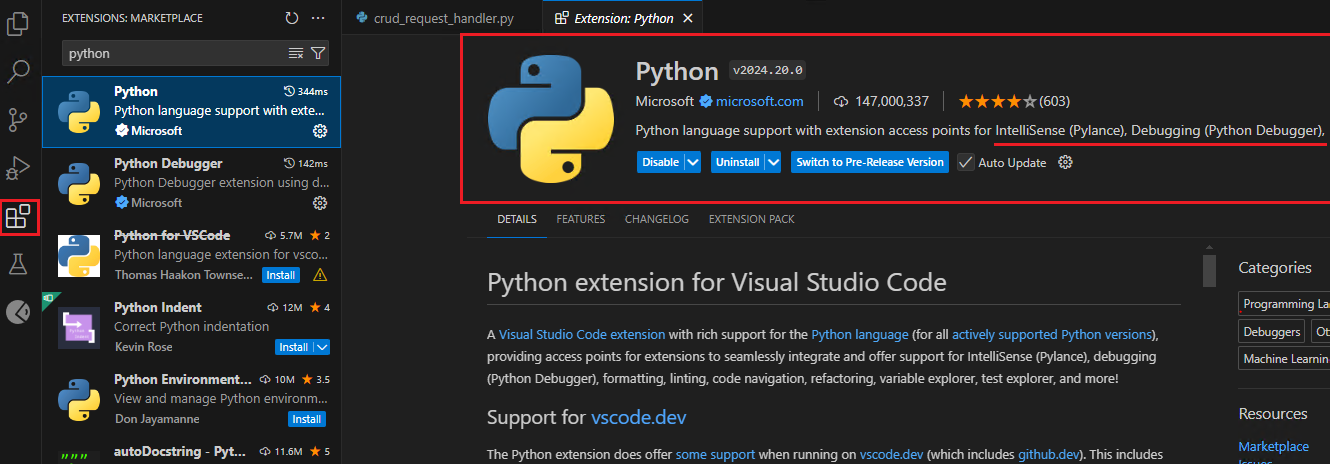
Task: Open the Visual Studio Code extension link
Action: [x=582, y=334]
